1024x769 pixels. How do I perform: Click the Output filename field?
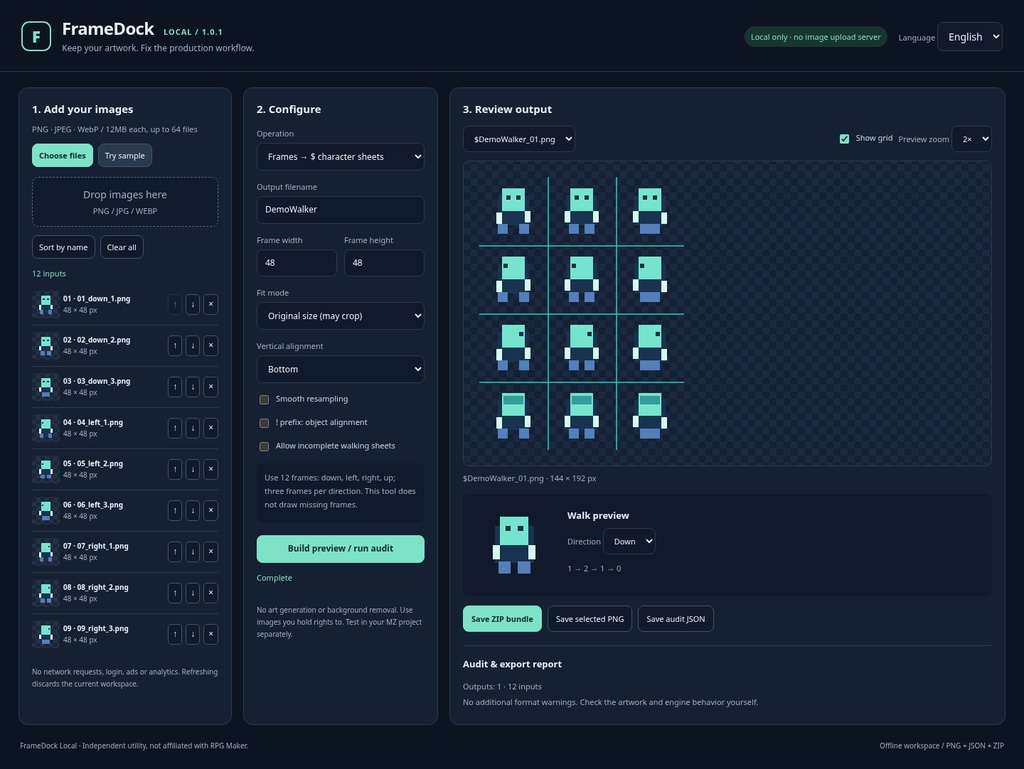(x=340, y=210)
